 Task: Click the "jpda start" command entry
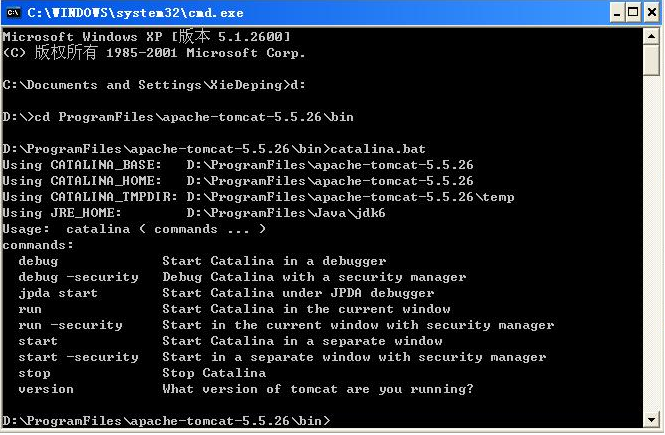(x=58, y=293)
